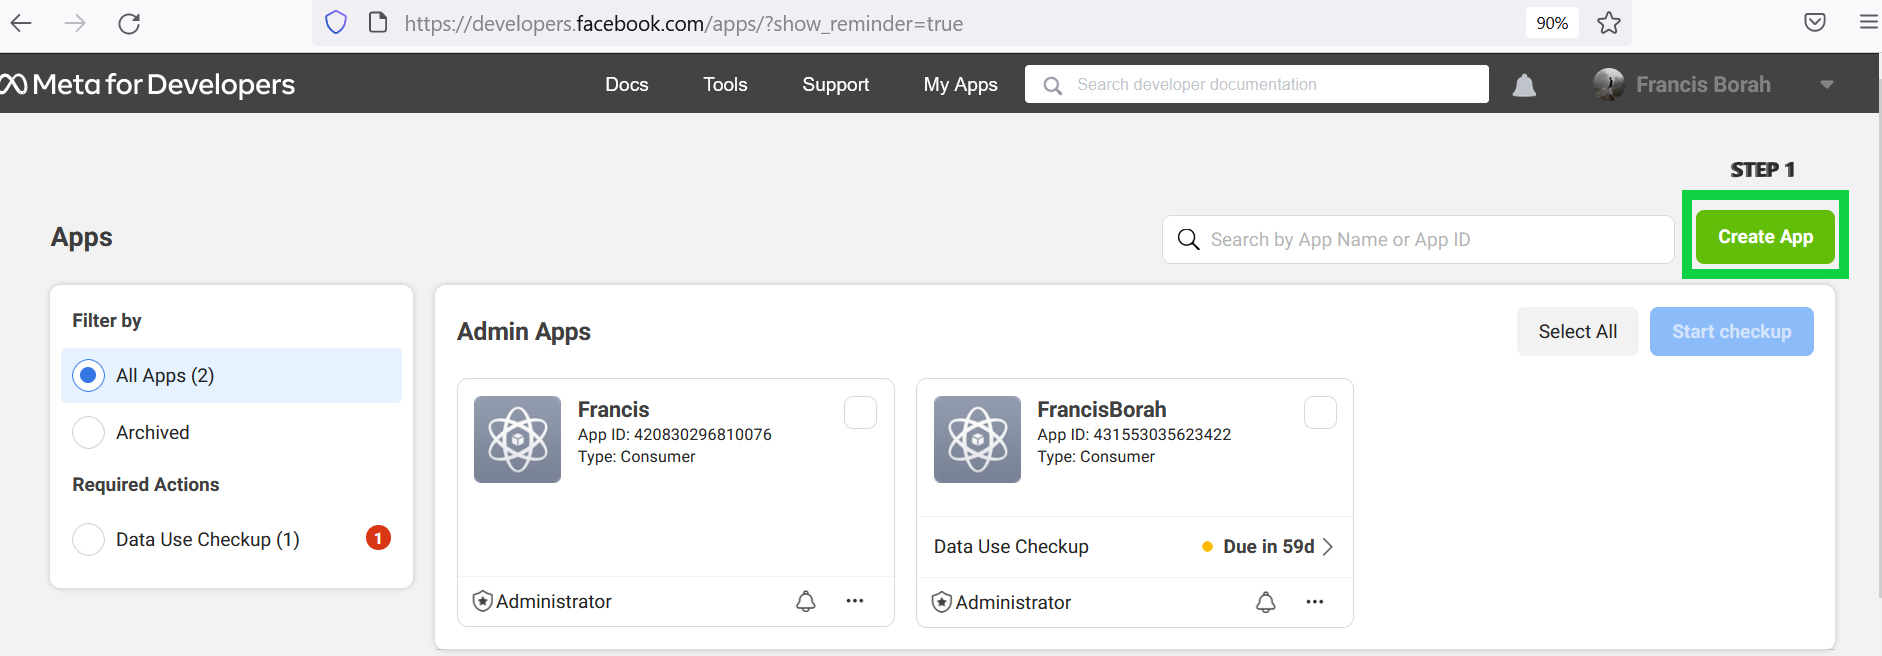The width and height of the screenshot is (1882, 656).
Task: Click the Select All button
Action: pos(1577,331)
